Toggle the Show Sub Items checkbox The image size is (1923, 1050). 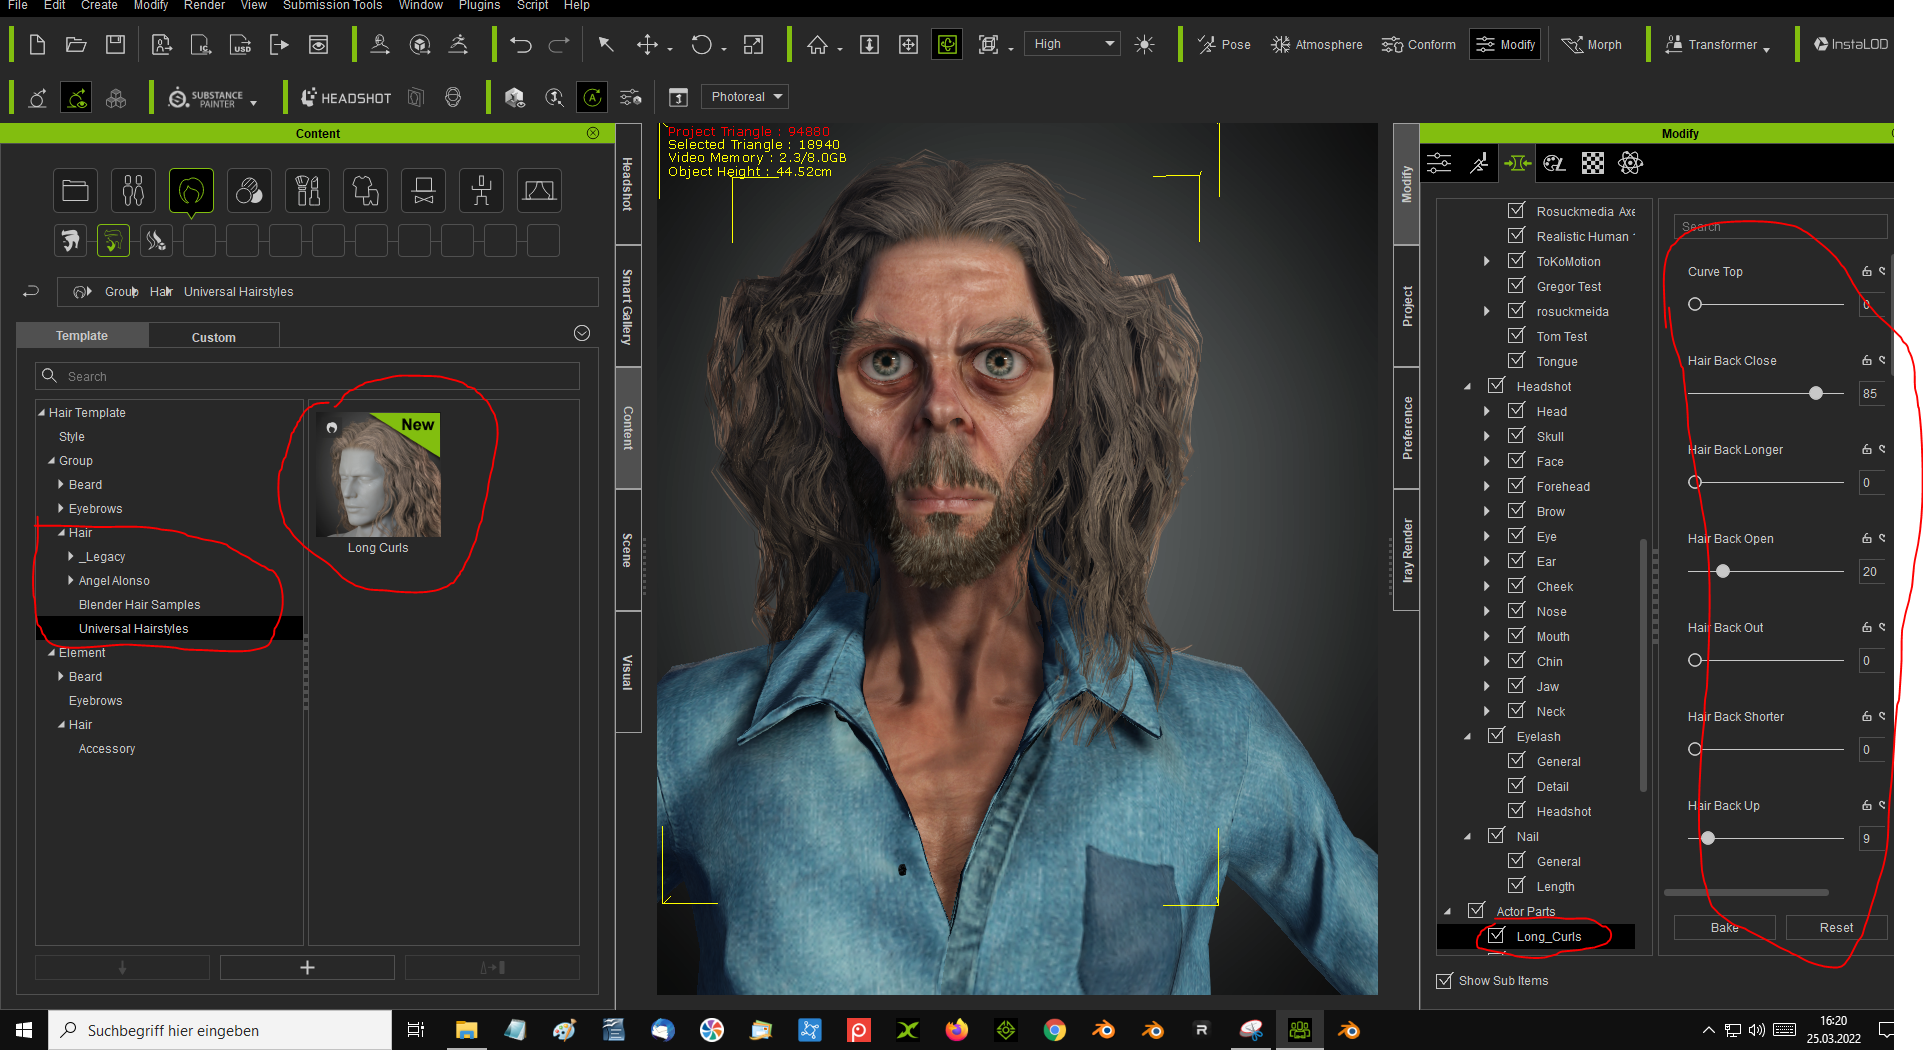1444,980
